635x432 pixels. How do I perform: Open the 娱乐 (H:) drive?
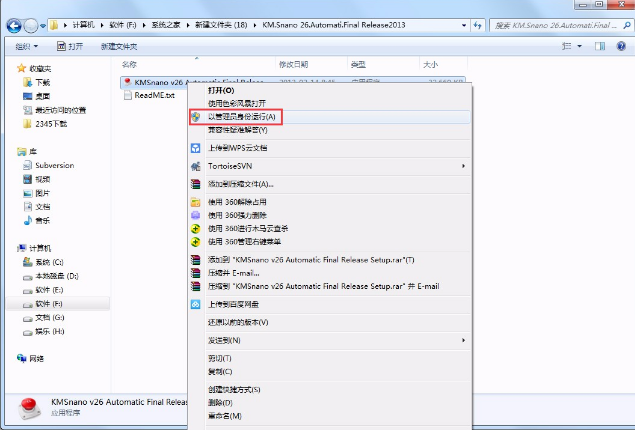[x=49, y=331]
